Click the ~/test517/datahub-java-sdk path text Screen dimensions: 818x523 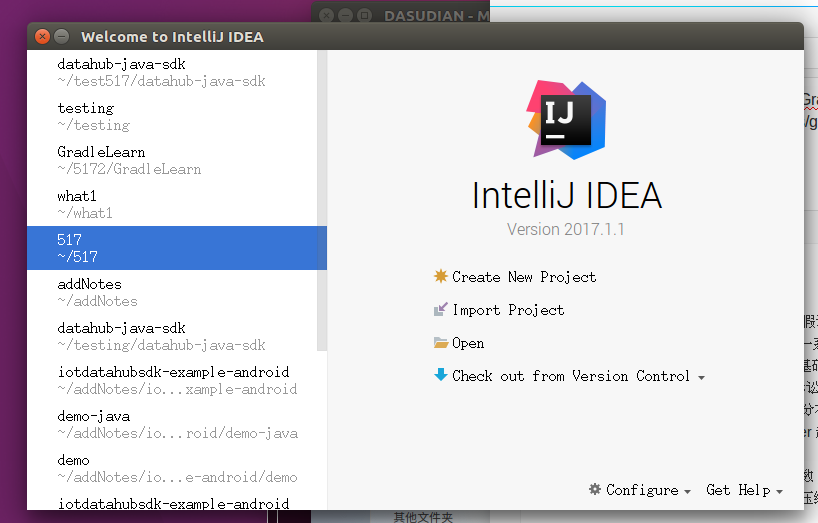[161, 81]
